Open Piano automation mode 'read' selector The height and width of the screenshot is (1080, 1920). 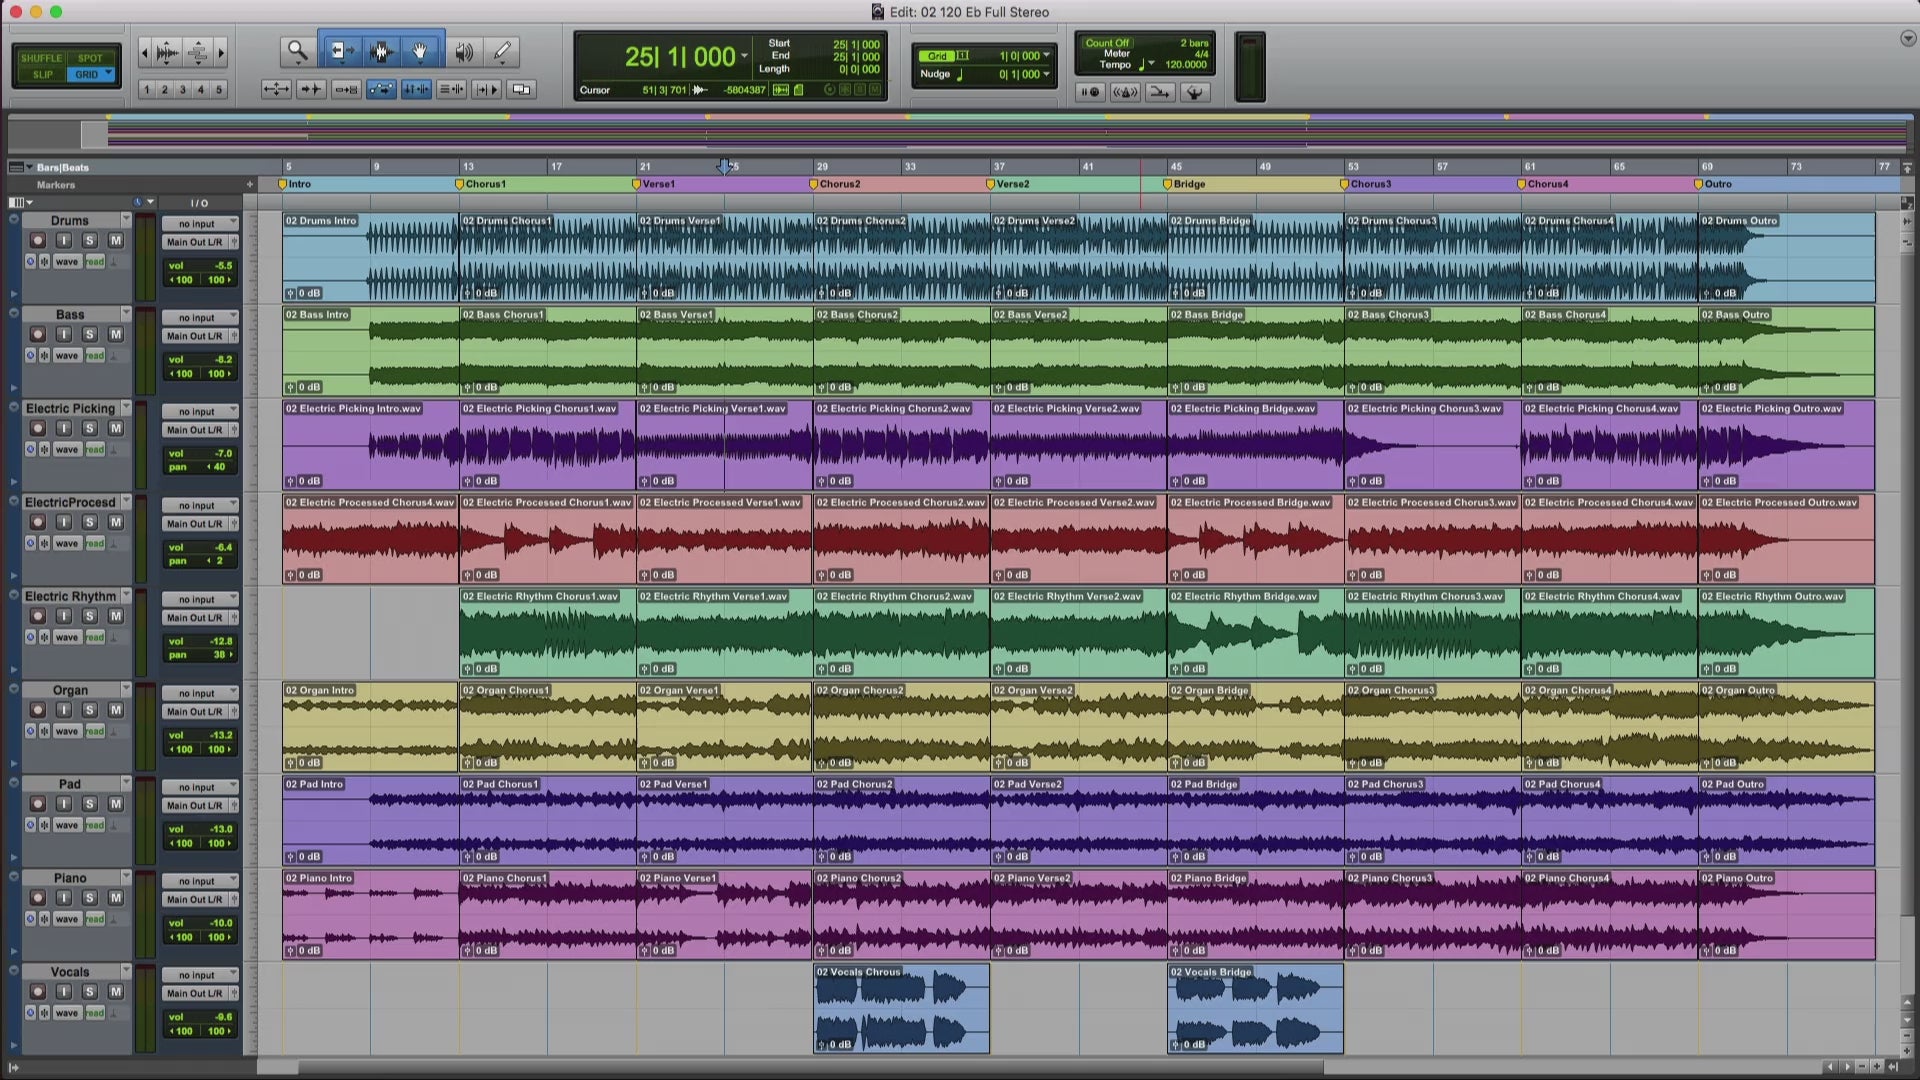click(95, 919)
